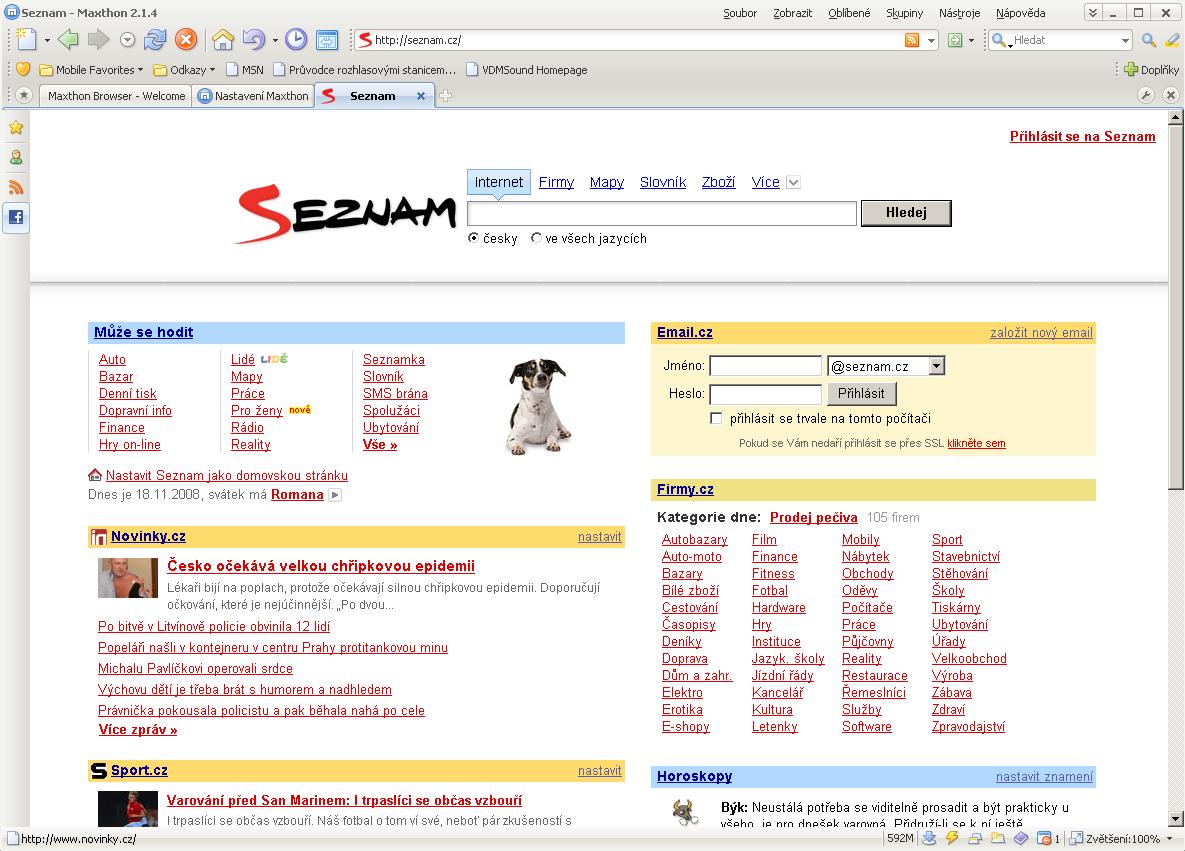Click the page vertical scrollbar down arrow

1175,818
